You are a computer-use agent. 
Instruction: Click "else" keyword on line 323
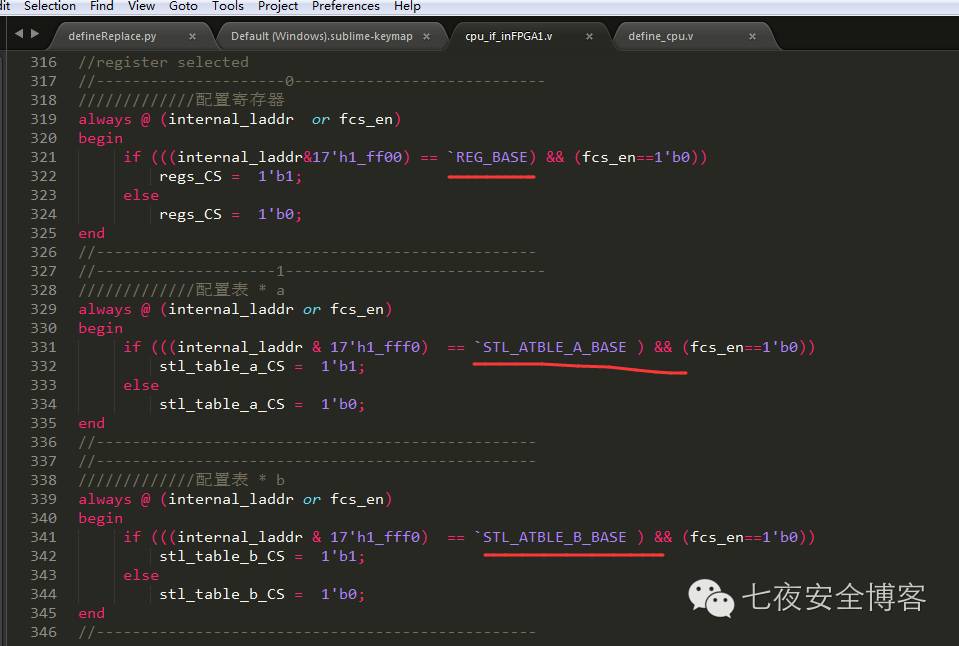(141, 195)
